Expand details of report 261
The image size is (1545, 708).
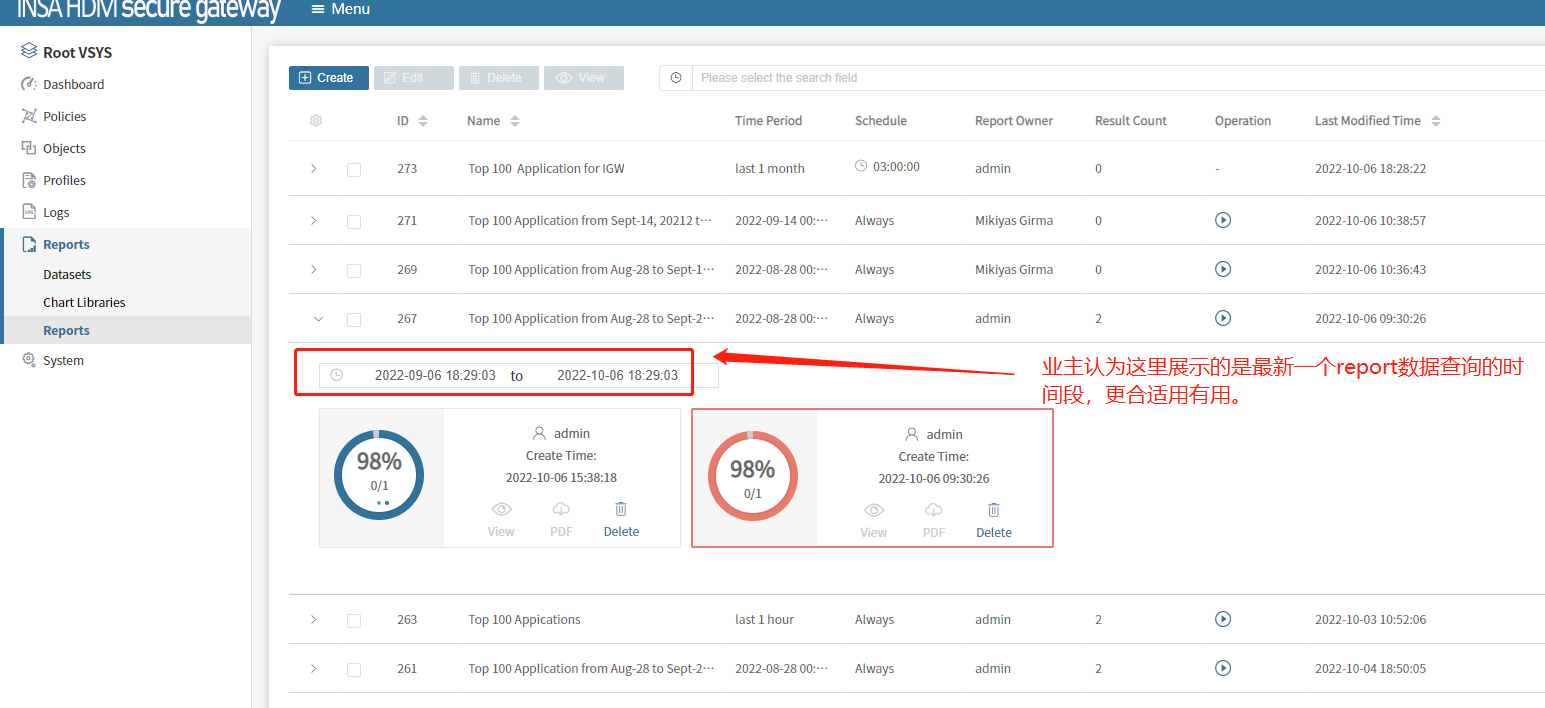pos(314,668)
